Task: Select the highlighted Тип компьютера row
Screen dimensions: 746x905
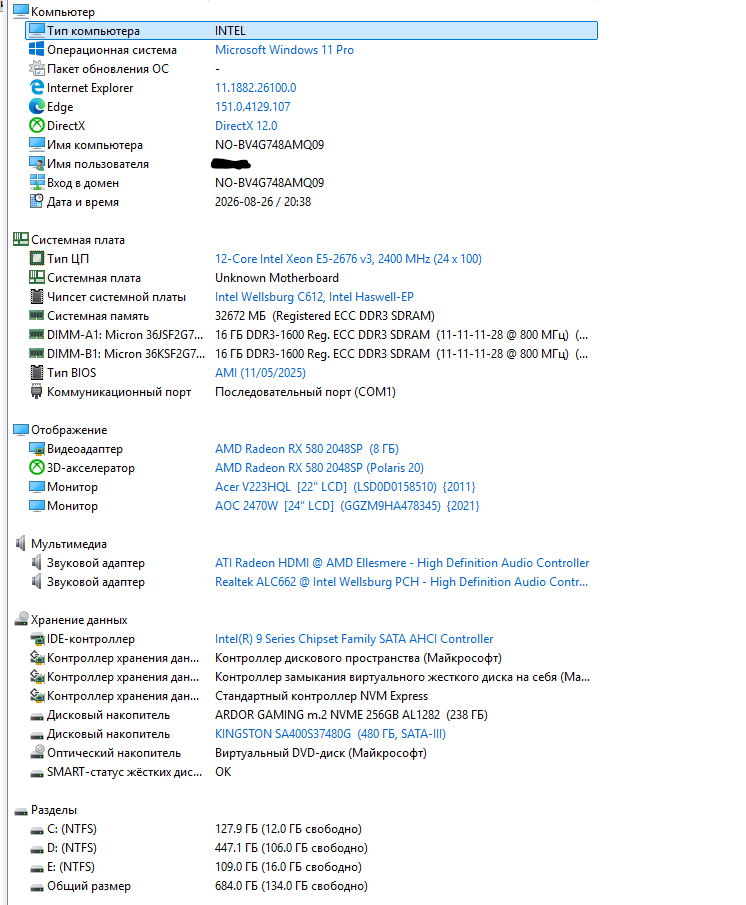Action: tap(312, 31)
